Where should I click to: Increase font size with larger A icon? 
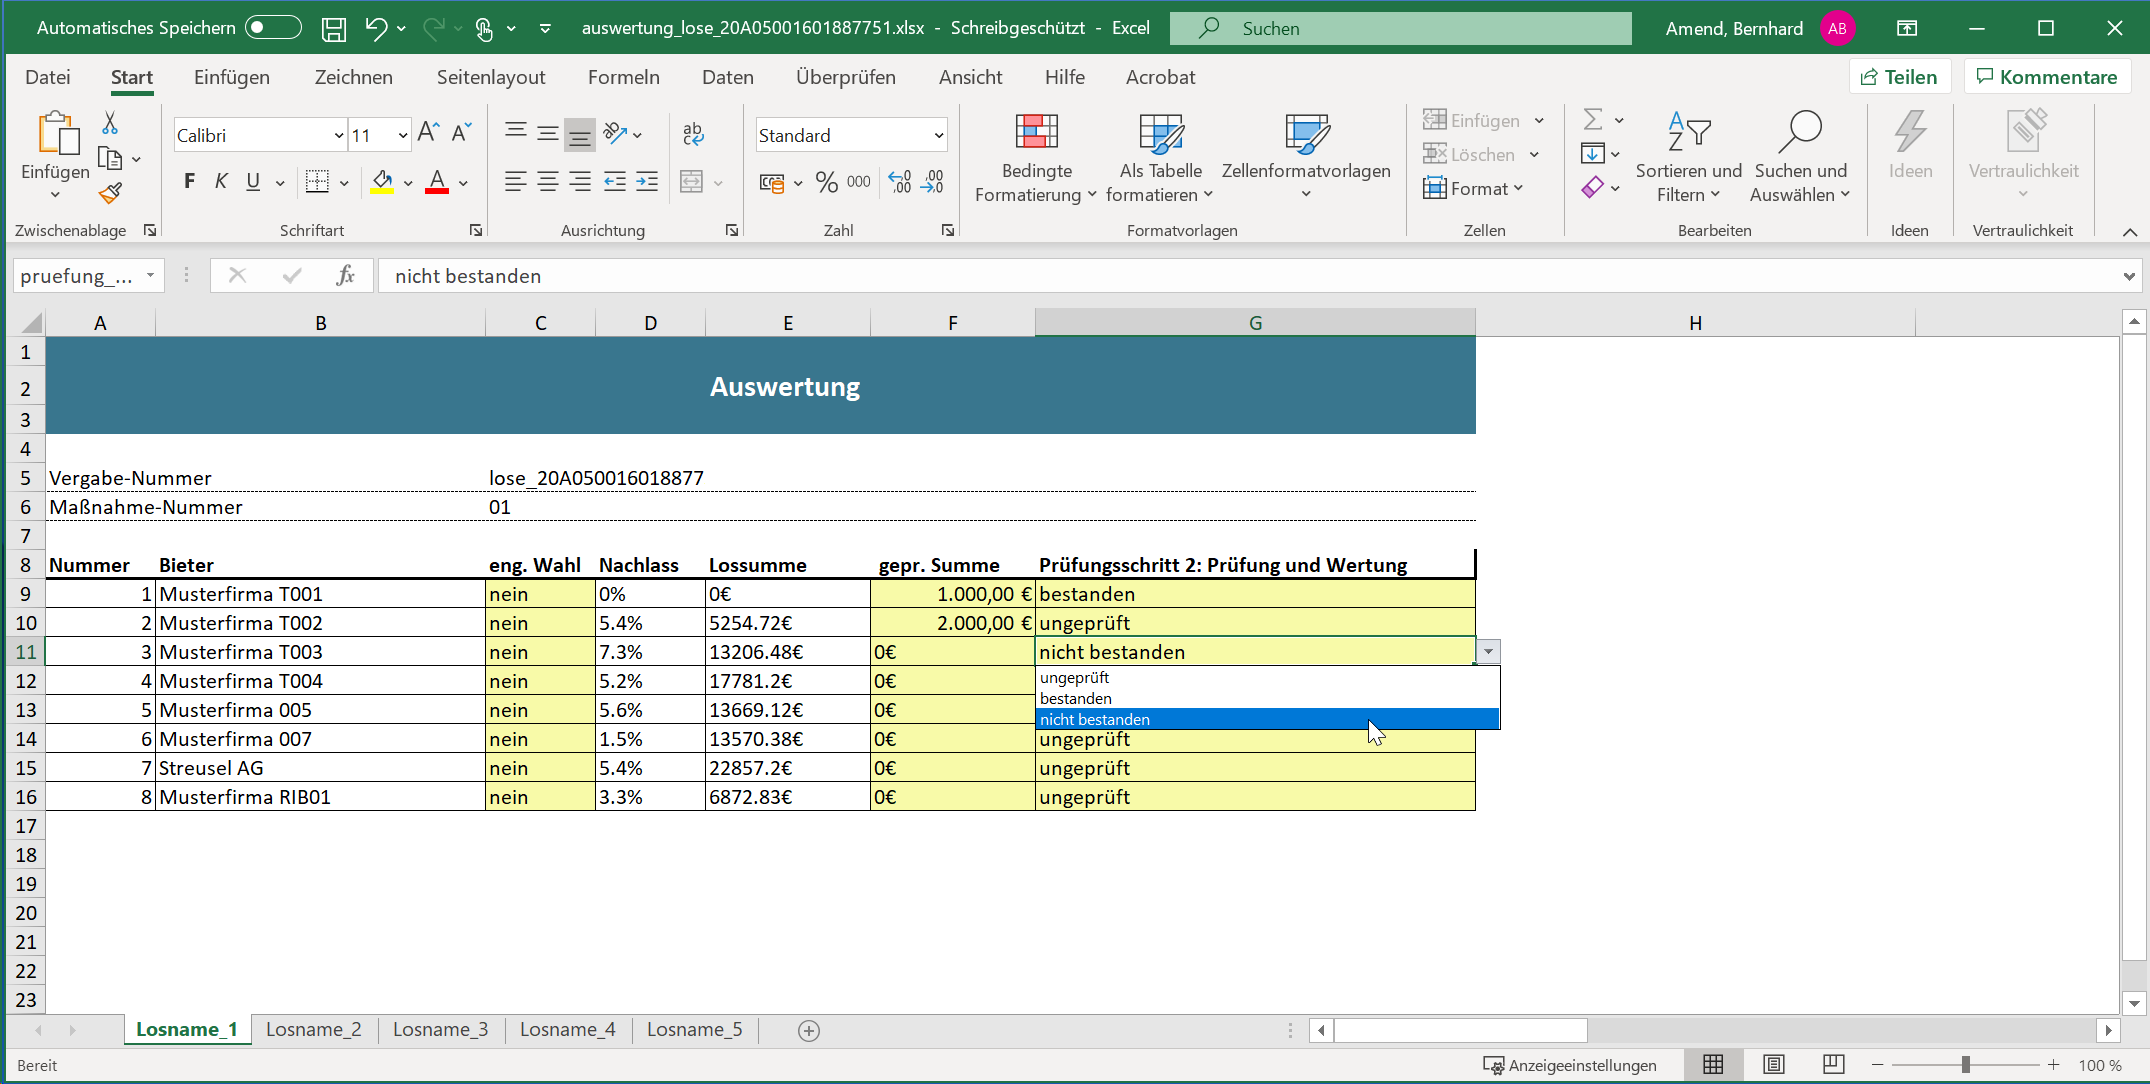pos(428,133)
